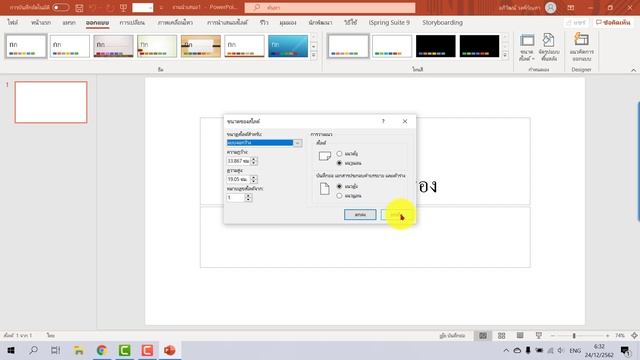Click Share button in ribbon

576,22
